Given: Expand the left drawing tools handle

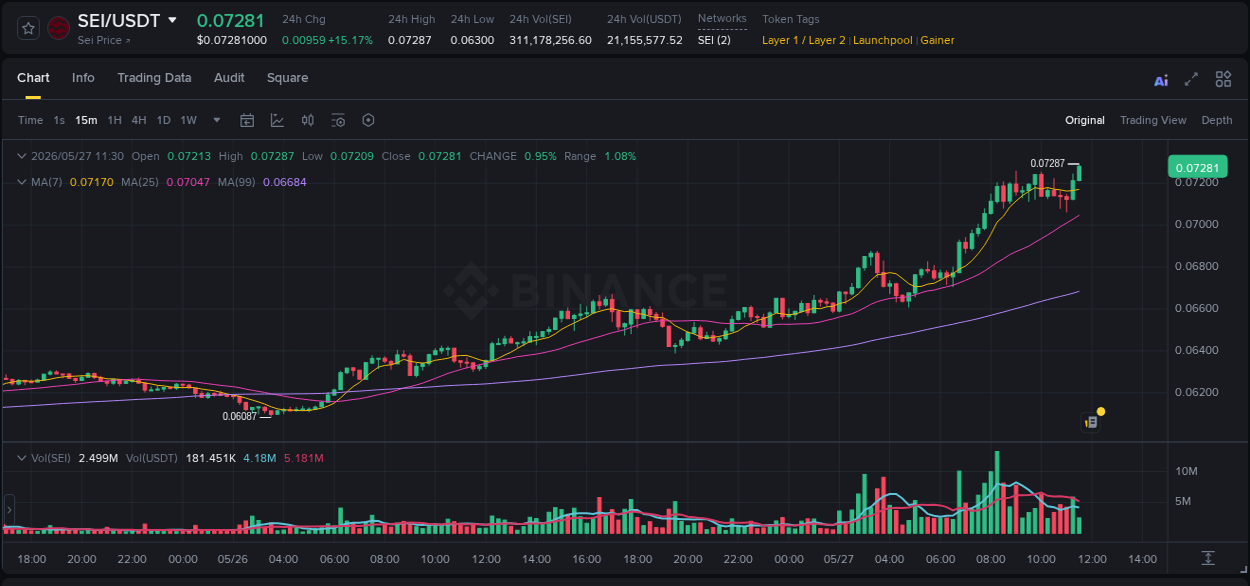Looking at the screenshot, I should (x=8, y=509).
